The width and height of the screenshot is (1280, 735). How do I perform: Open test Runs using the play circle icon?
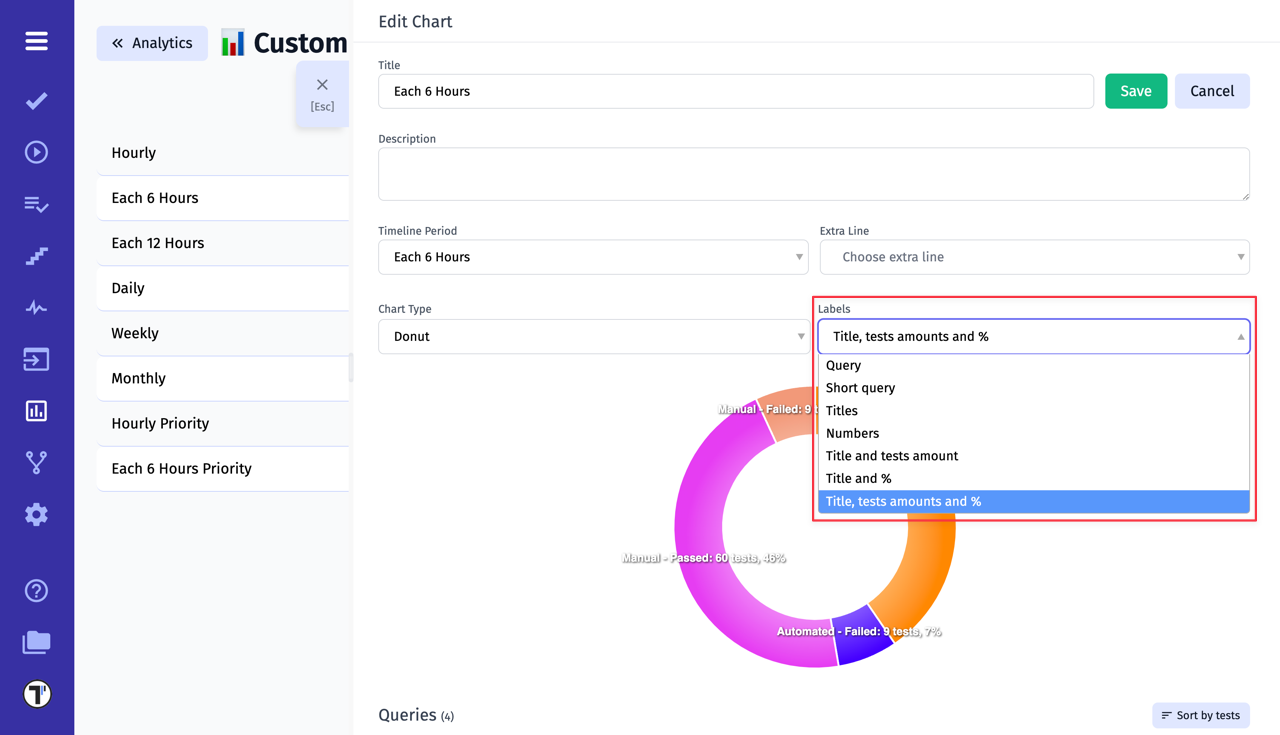point(36,151)
